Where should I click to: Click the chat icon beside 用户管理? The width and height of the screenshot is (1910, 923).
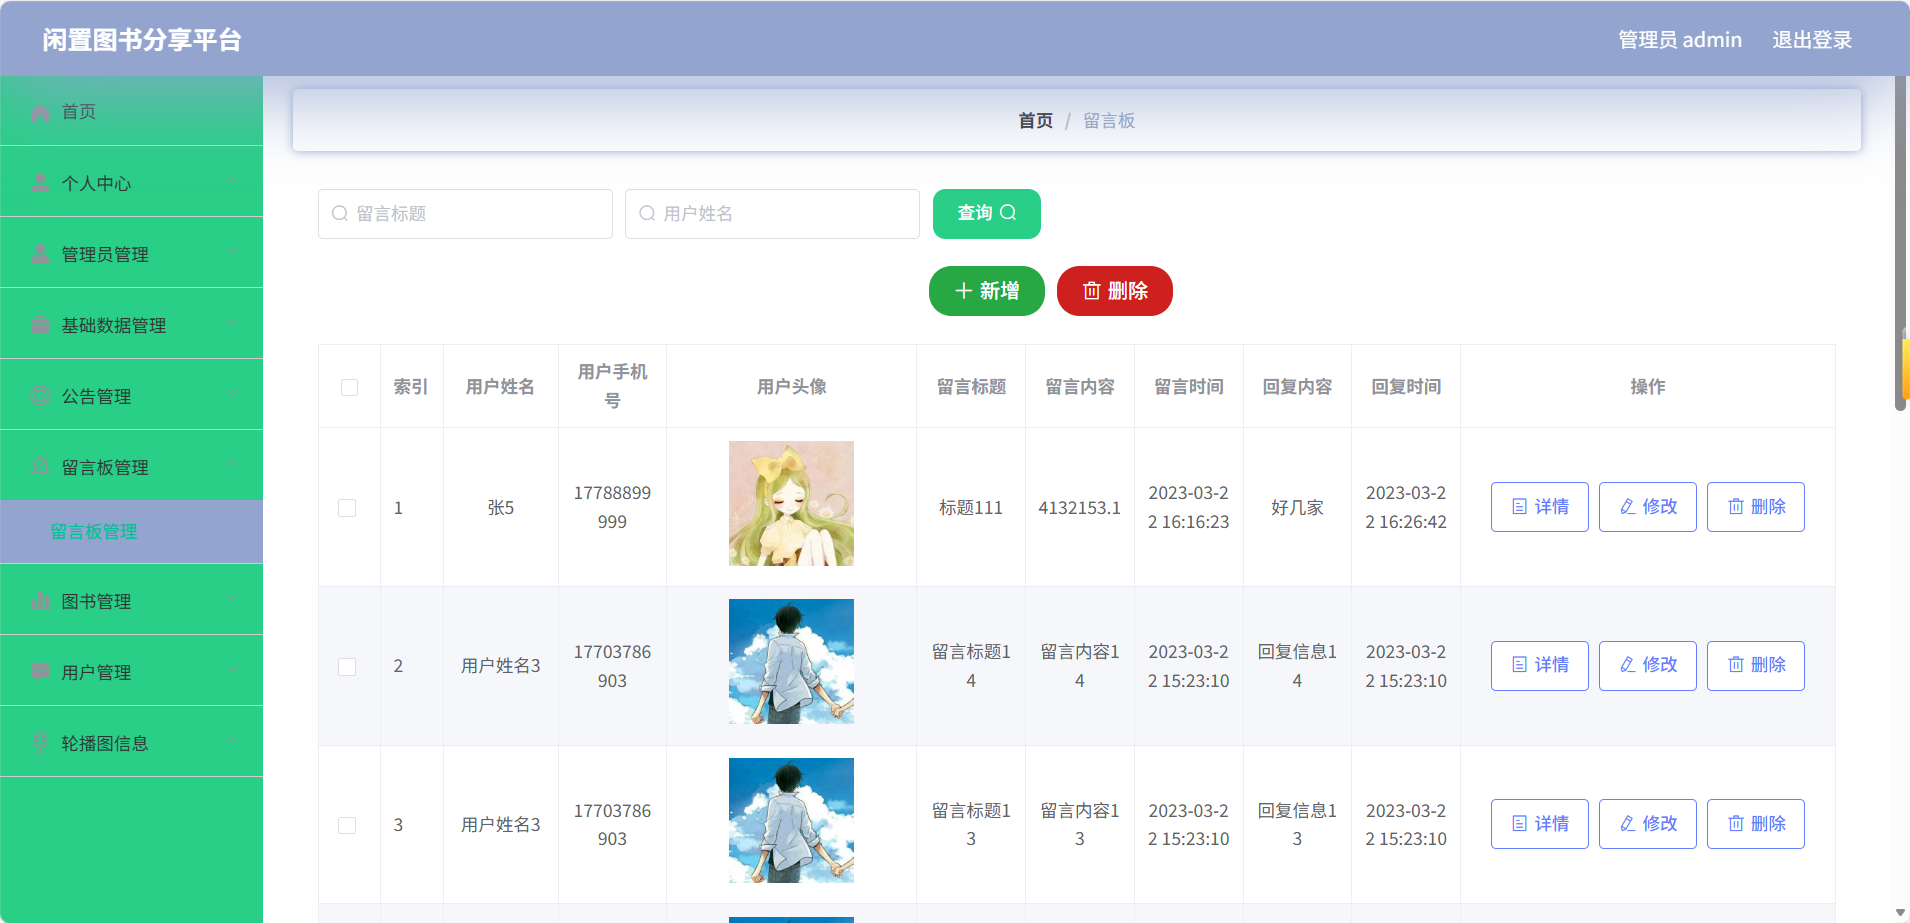click(x=40, y=672)
